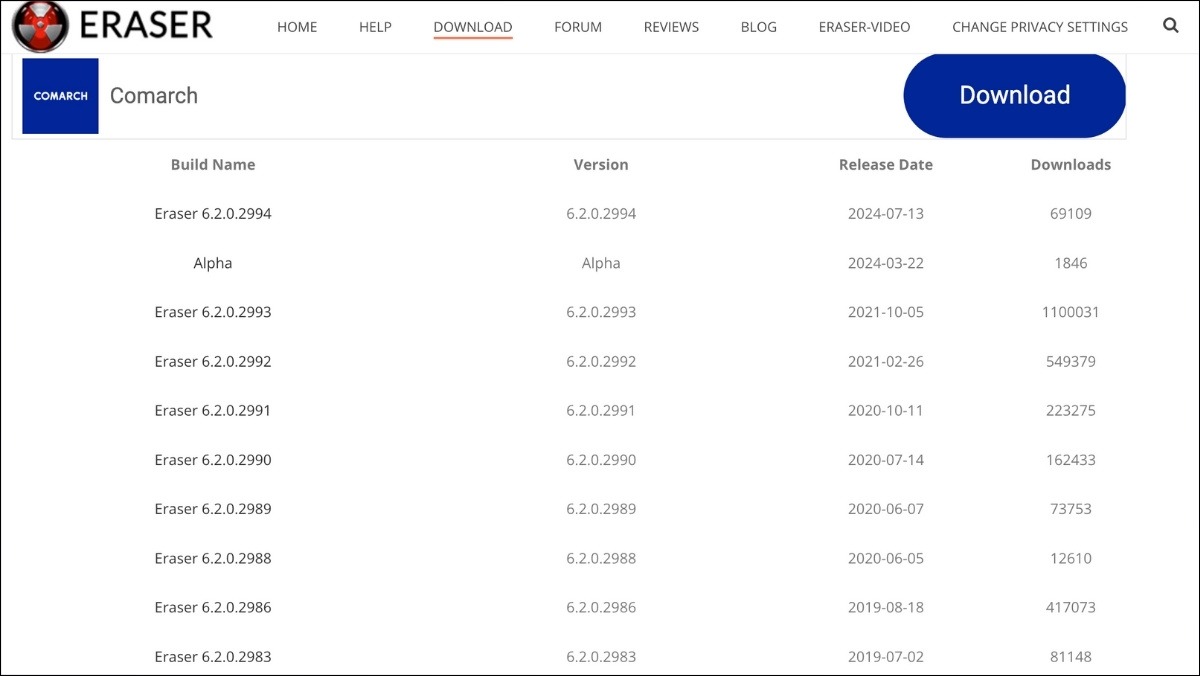Download build Eraser 6.2.0.2989

pyautogui.click(x=213, y=509)
